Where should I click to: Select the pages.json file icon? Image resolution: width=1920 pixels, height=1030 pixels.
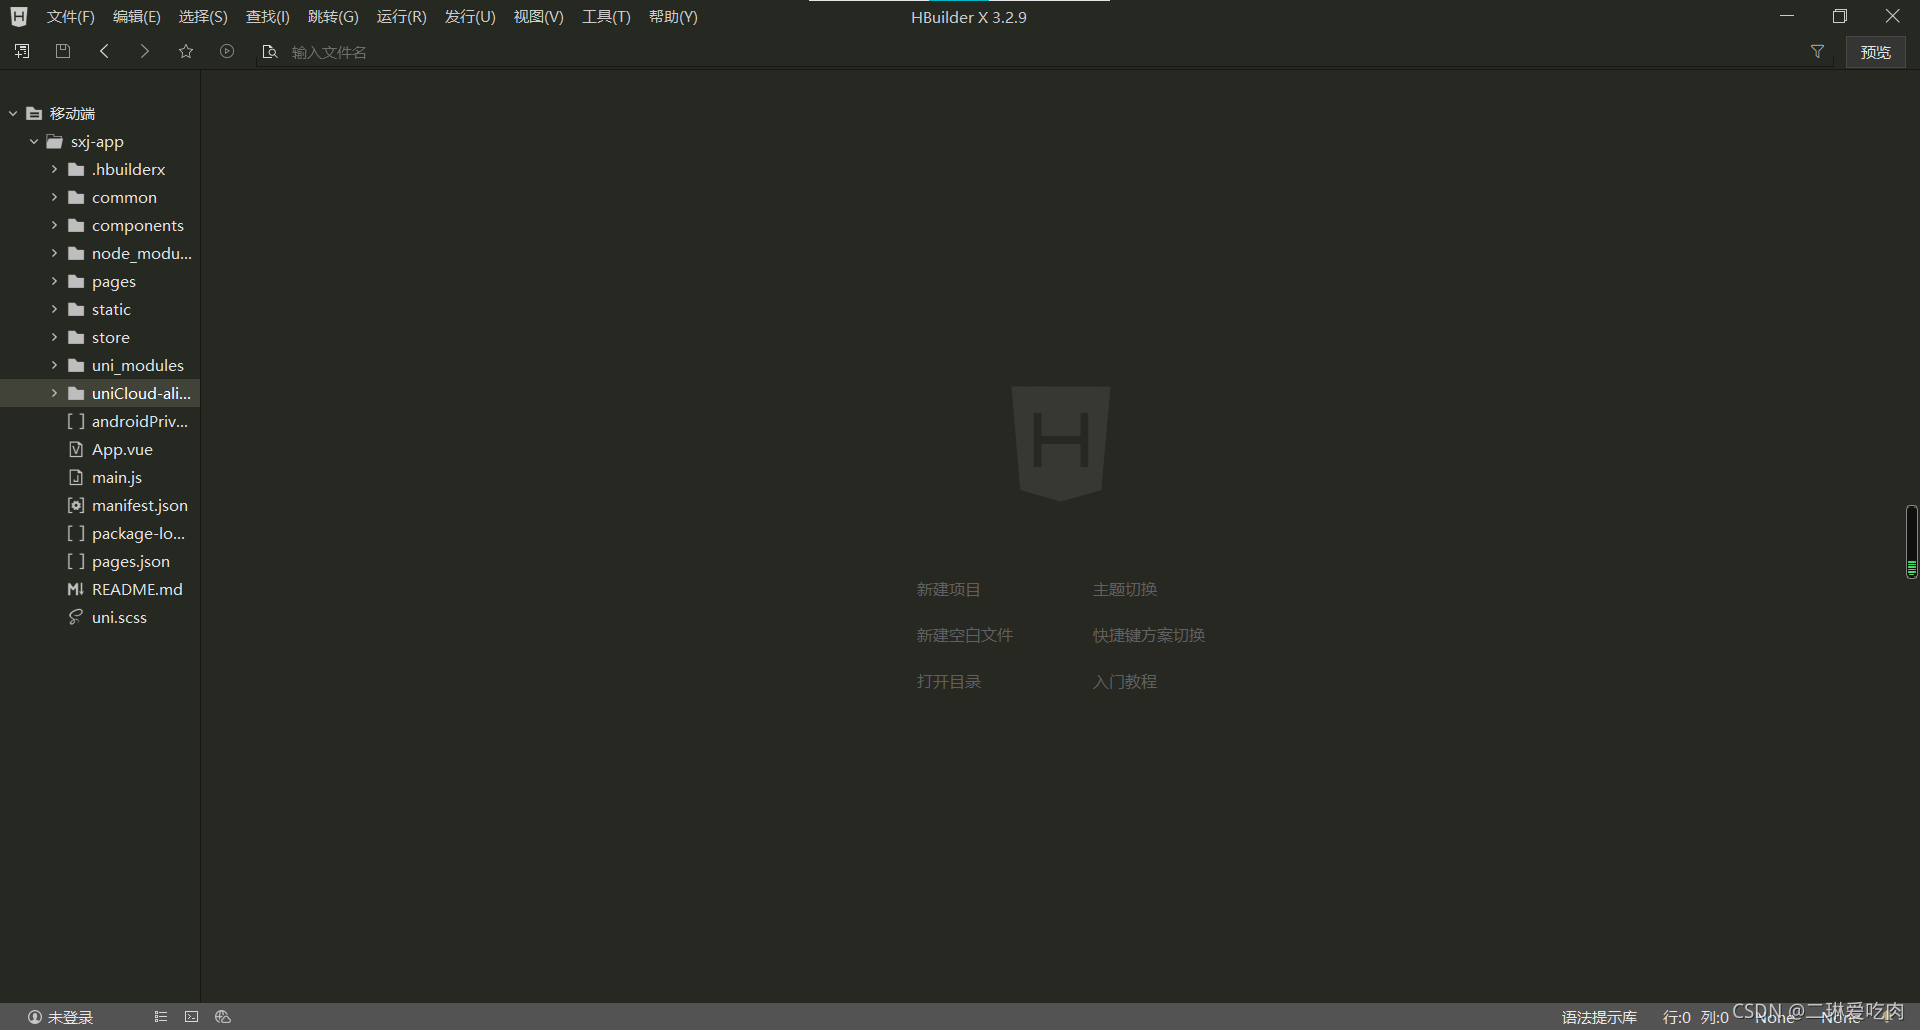[76, 561]
